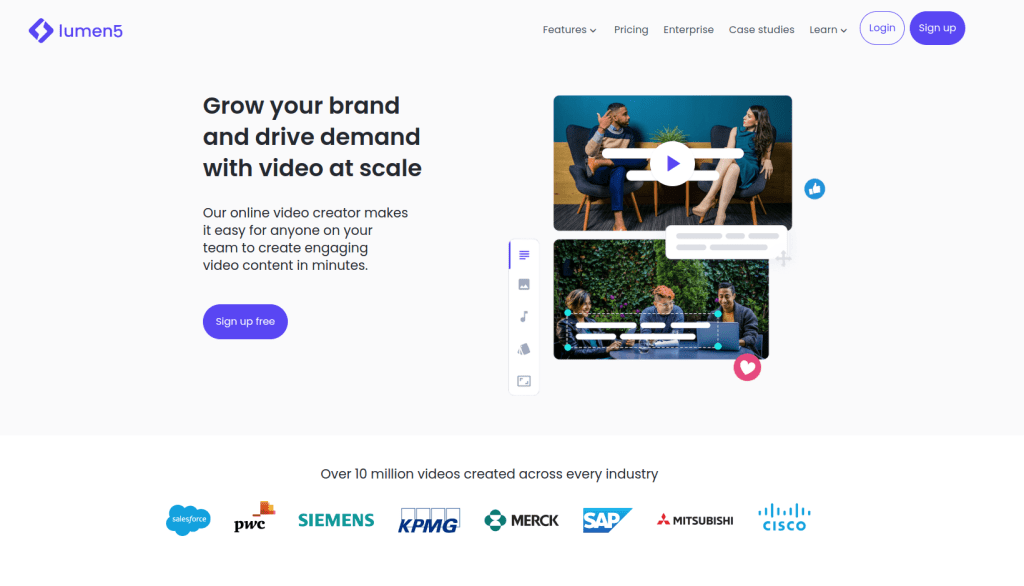Click the pink heart icon
This screenshot has height=586, width=1024.
747,367
